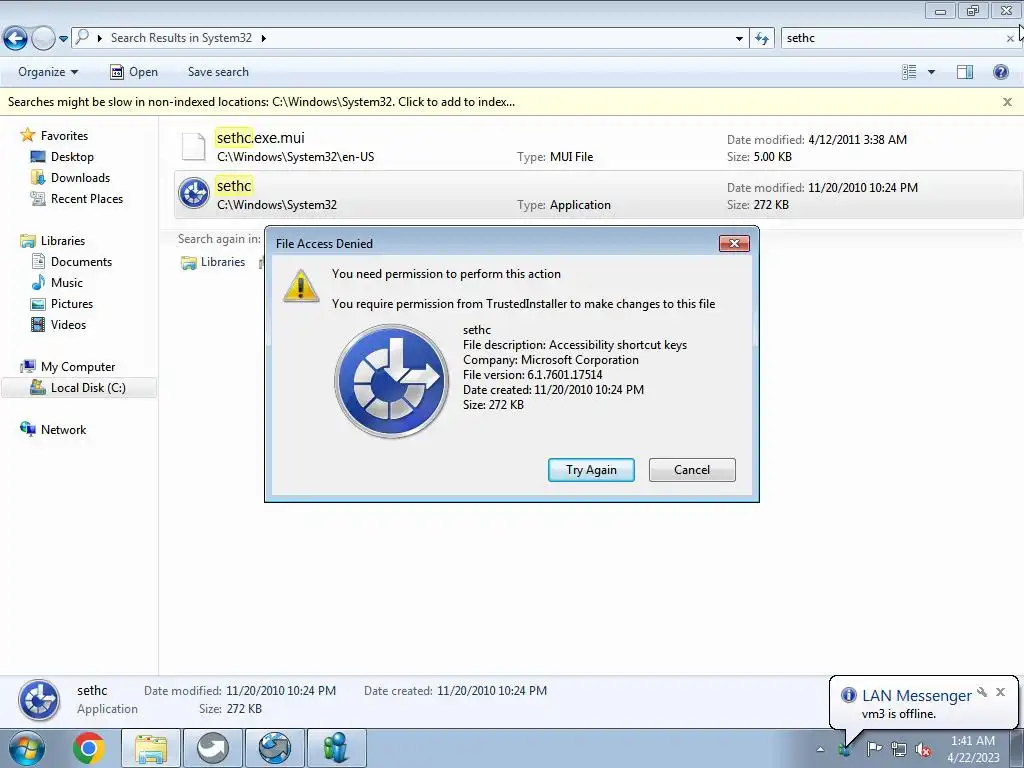Image resolution: width=1024 pixels, height=768 pixels.
Task: Refresh the search results
Action: click(x=761, y=39)
